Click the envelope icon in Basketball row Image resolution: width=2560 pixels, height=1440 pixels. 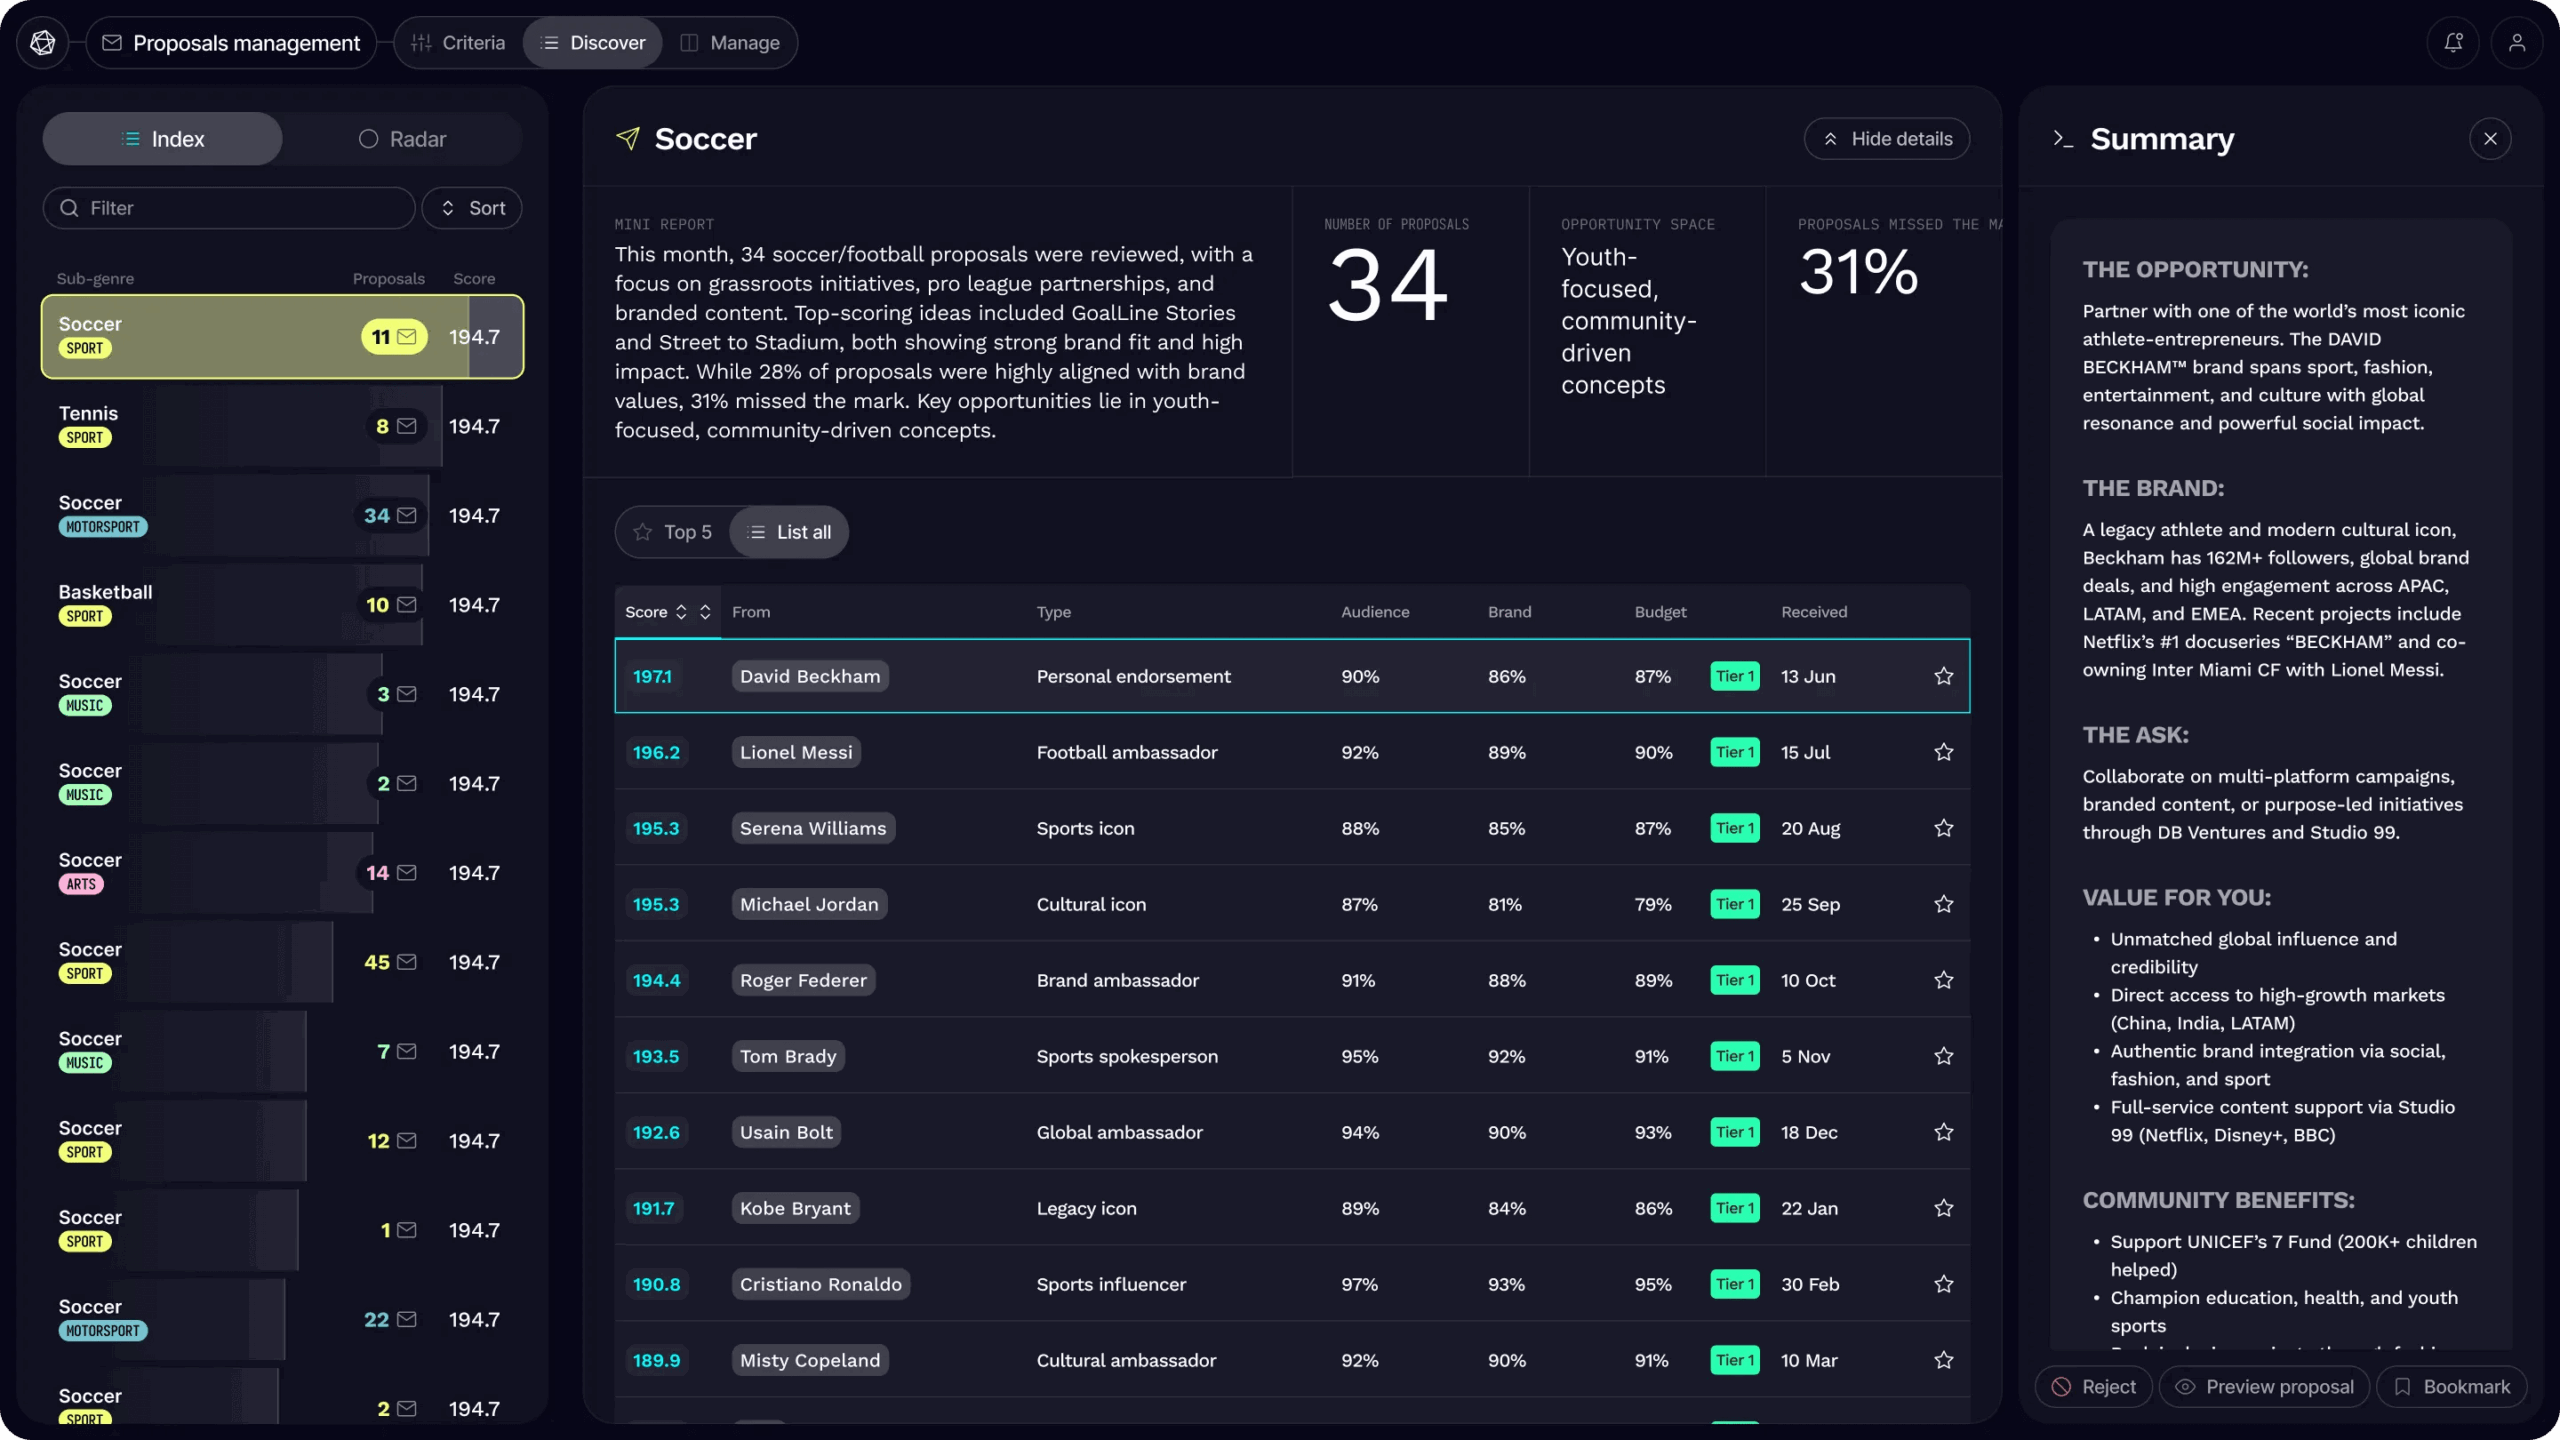click(x=407, y=606)
